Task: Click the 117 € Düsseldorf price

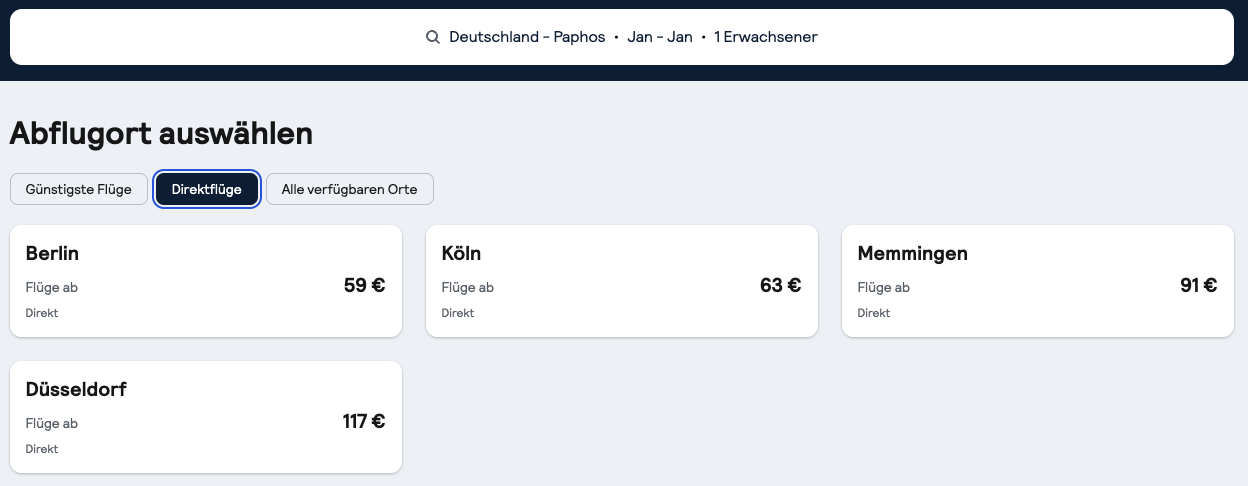Action: (x=363, y=421)
